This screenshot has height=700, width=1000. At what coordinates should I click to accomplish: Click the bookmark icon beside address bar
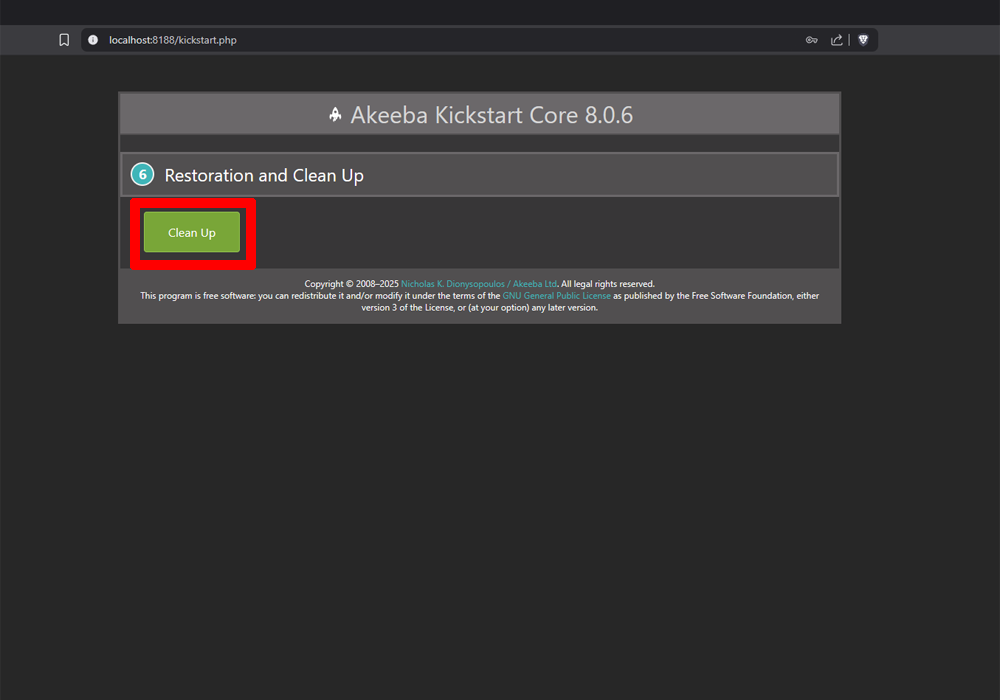click(64, 40)
